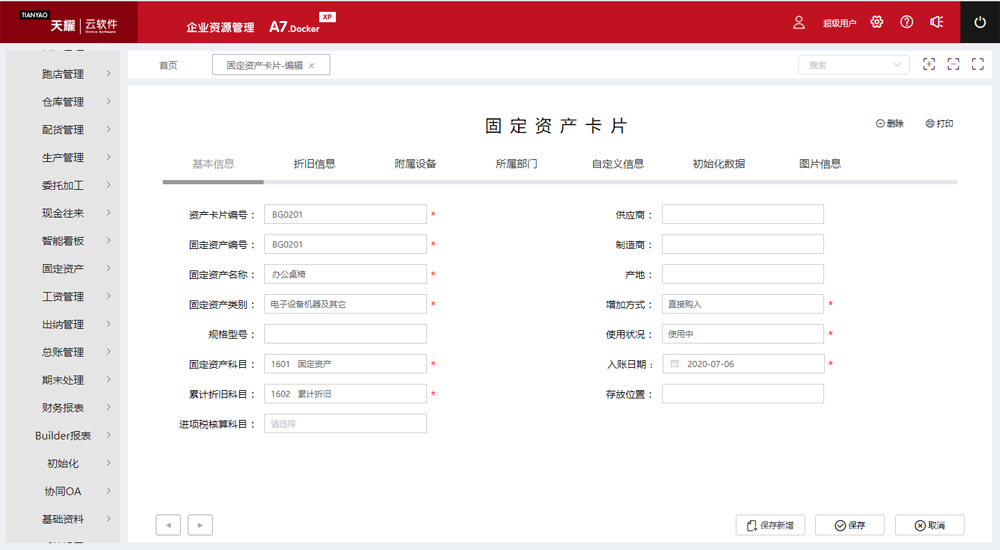Click 删除 delete link
Viewport: 1000px width, 550px height.
(889, 124)
